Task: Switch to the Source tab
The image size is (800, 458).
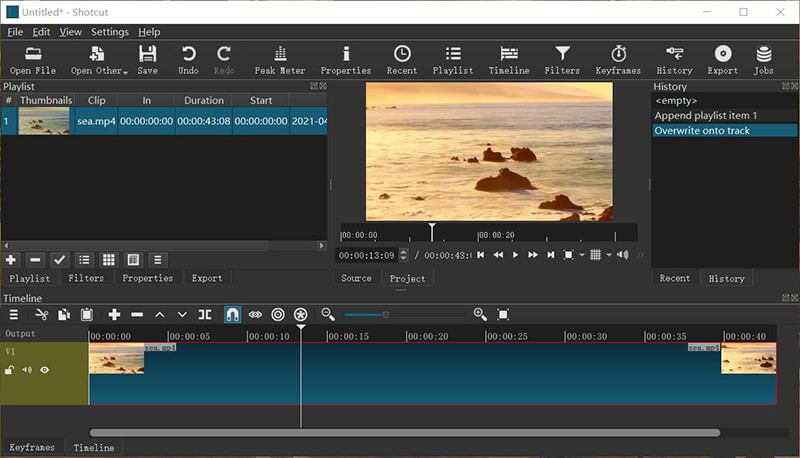Action: [x=356, y=278]
